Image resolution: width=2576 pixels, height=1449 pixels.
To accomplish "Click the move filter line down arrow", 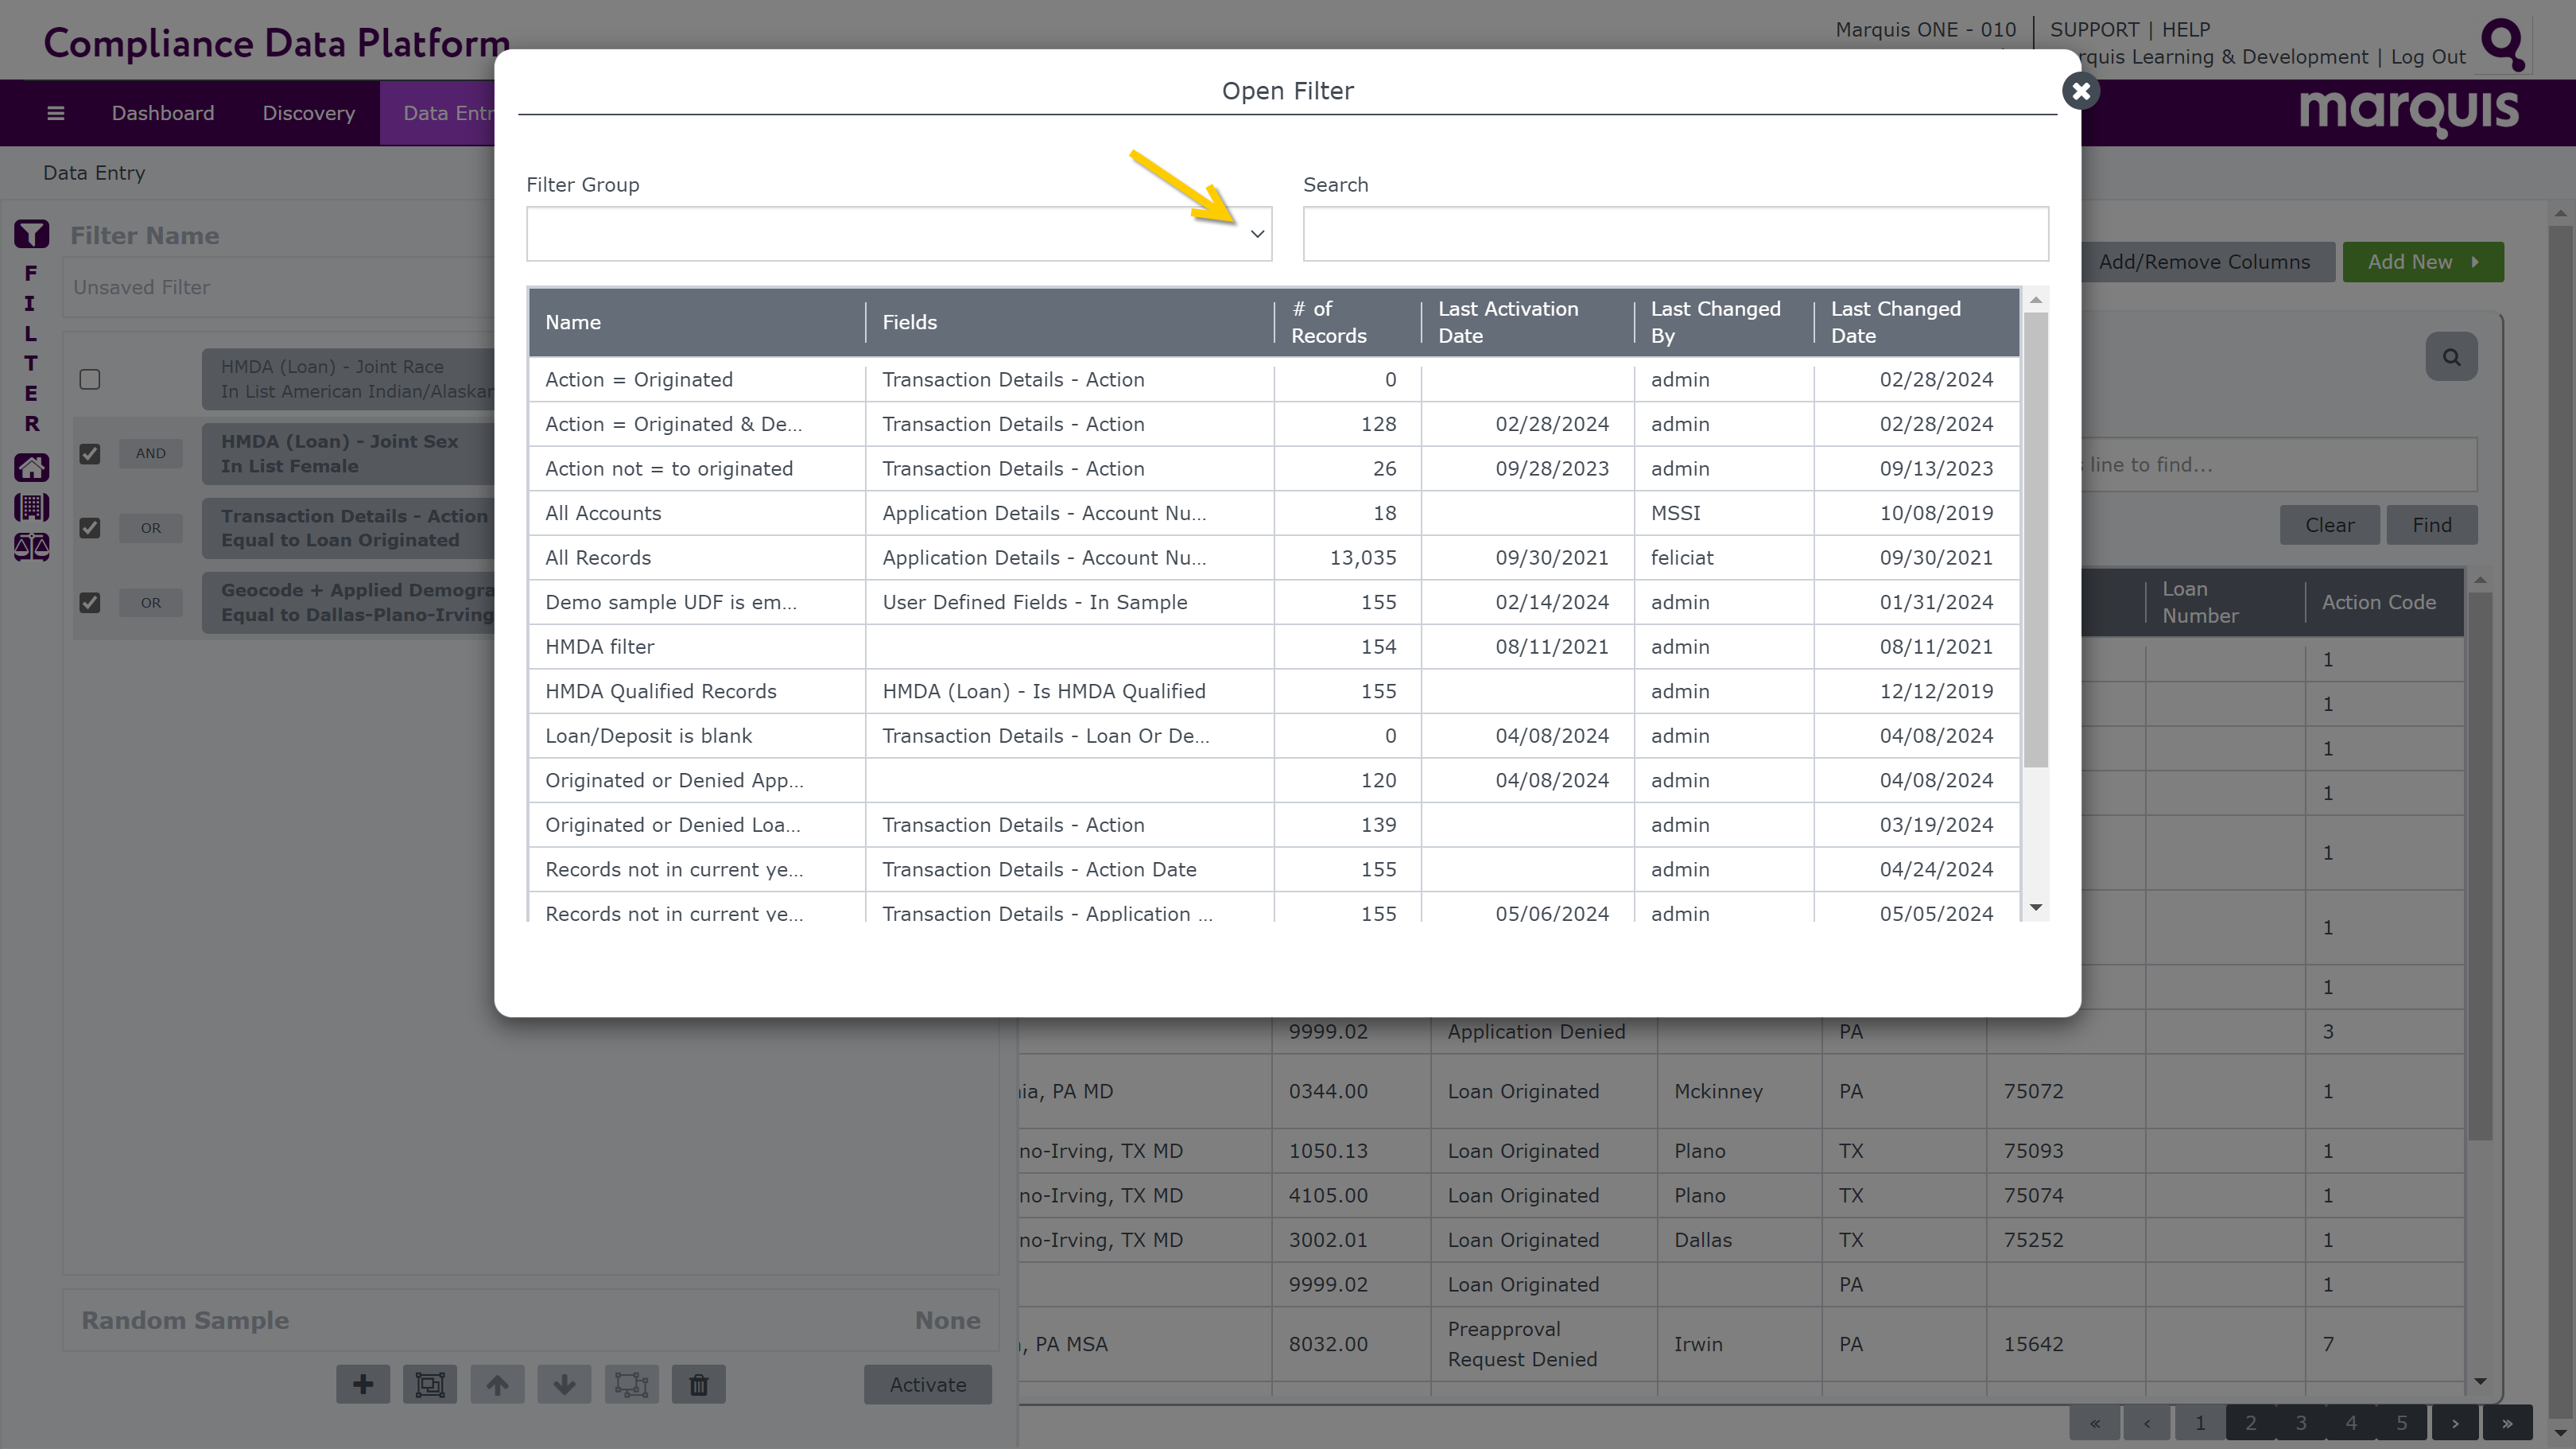I will pos(564,1384).
